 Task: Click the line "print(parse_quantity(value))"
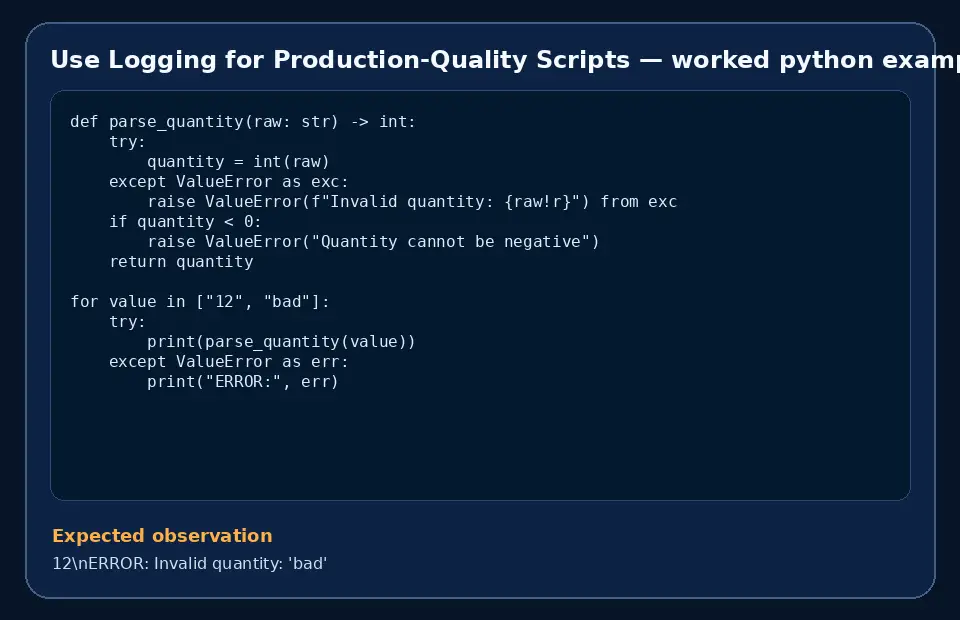pyautogui.click(x=282, y=342)
